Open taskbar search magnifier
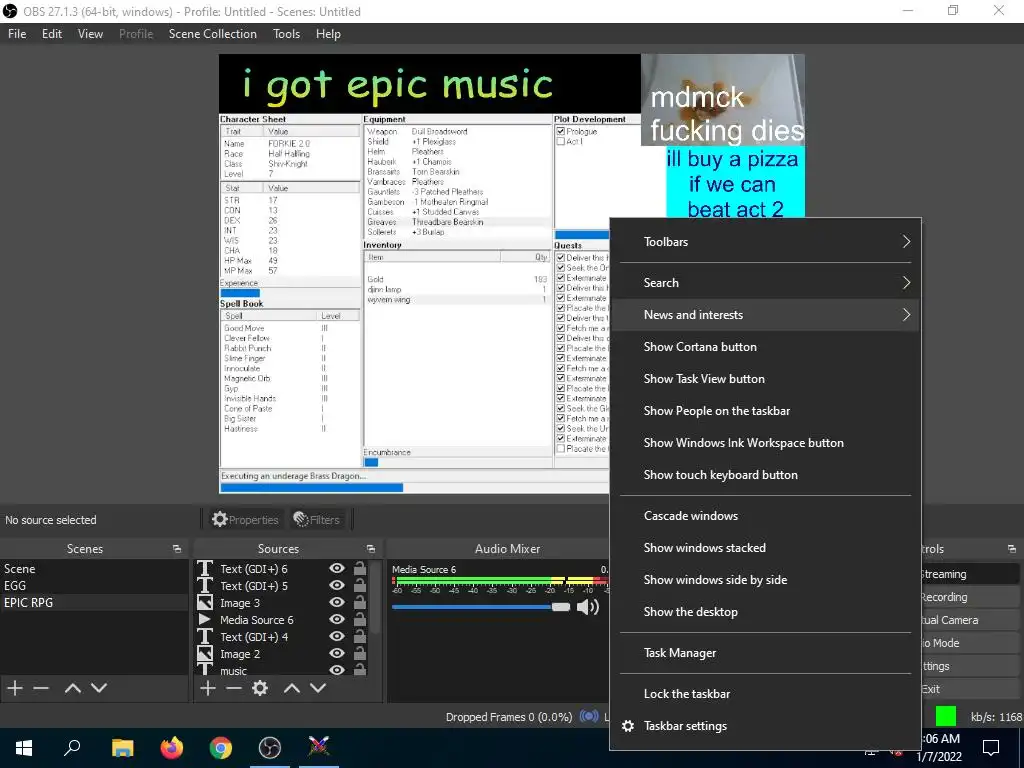Screen dimensions: 1024x768 [x=72, y=747]
